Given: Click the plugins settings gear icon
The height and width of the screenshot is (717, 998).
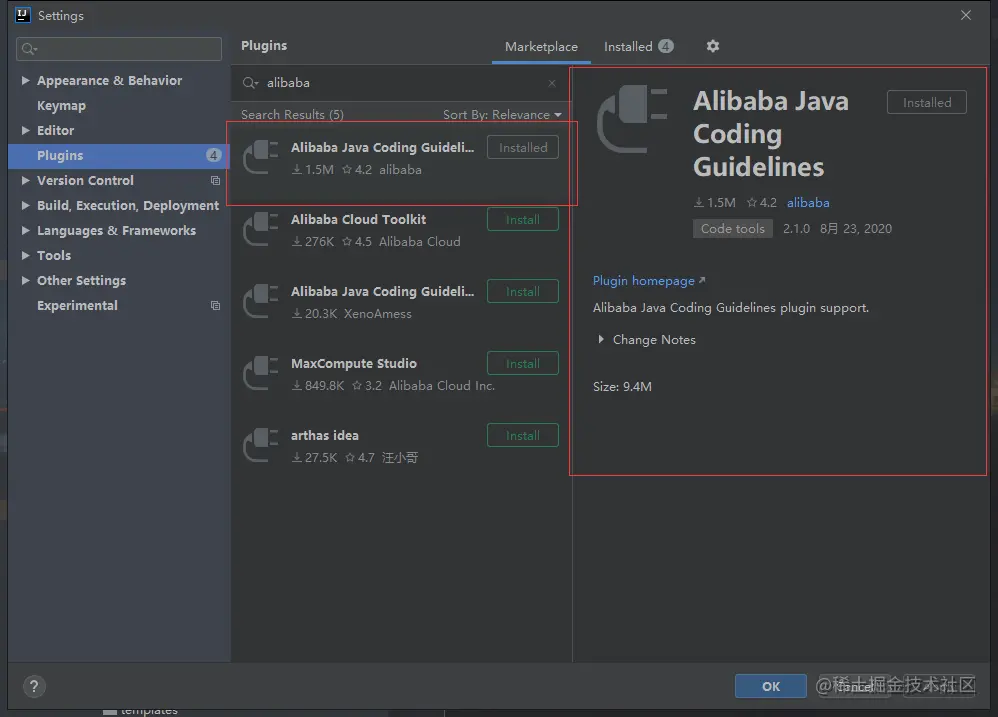Looking at the screenshot, I should (x=713, y=46).
